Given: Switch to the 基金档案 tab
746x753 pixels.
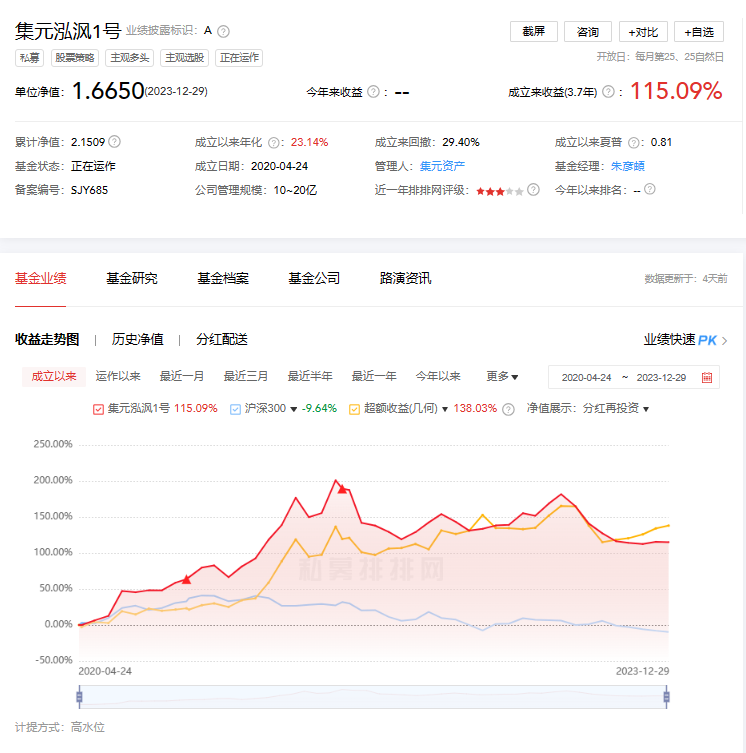Looking at the screenshot, I should (x=223, y=279).
